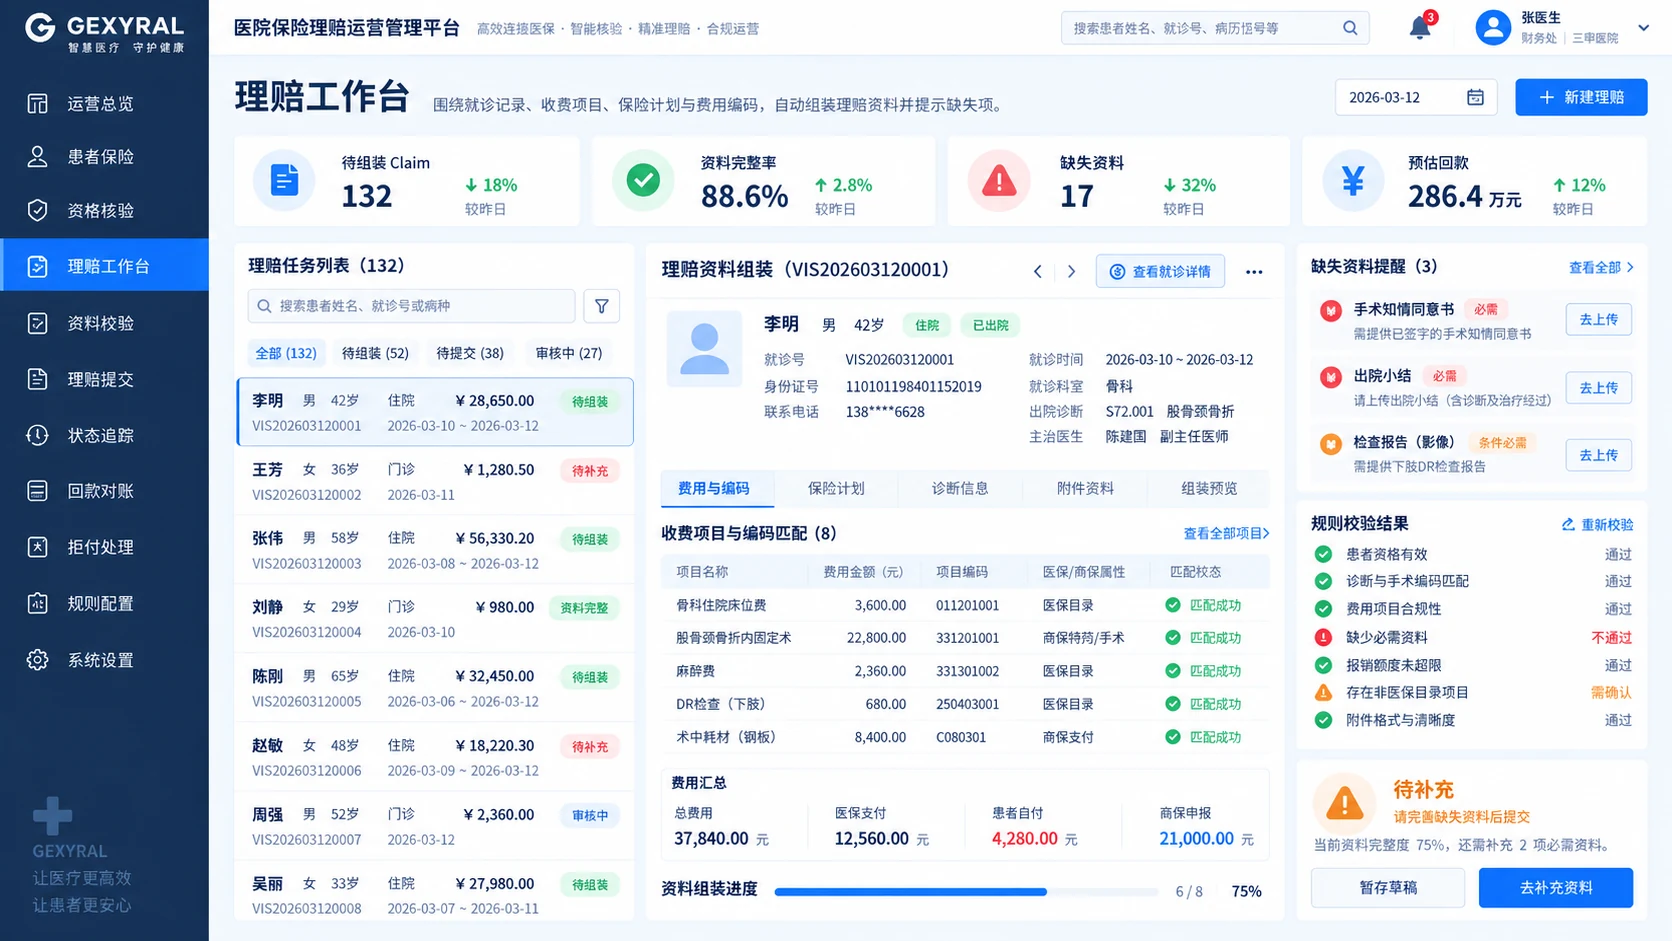The width and height of the screenshot is (1672, 941).
Task: Switch to 保险计划 tab
Action: click(x=836, y=488)
